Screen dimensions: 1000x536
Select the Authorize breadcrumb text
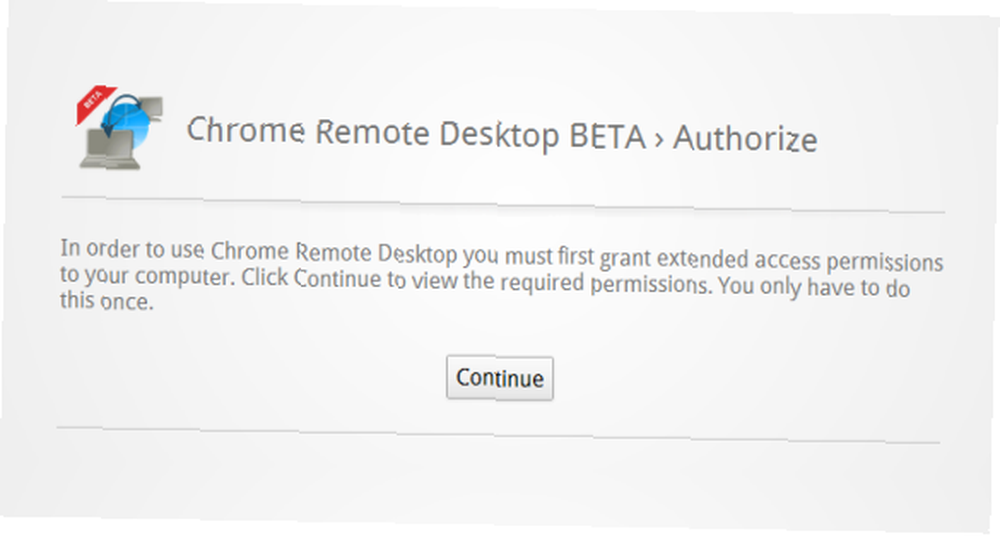point(745,138)
